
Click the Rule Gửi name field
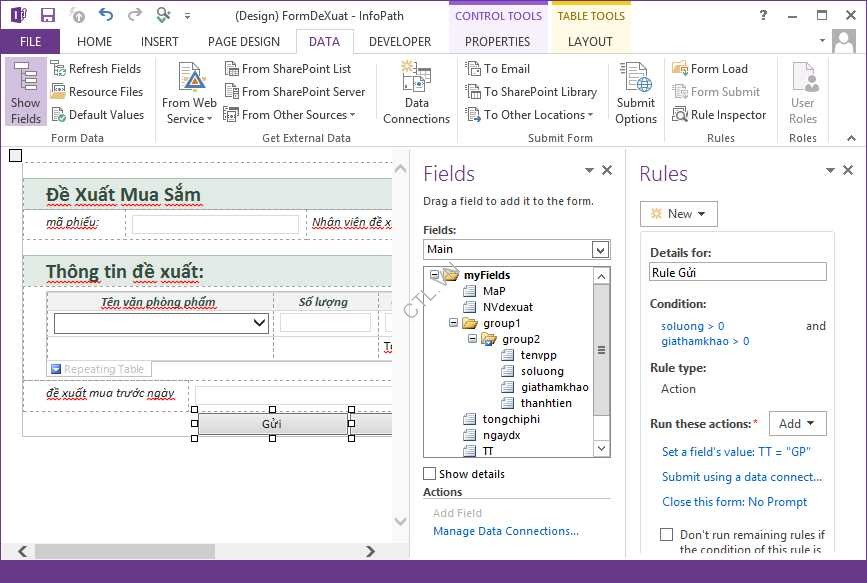pyautogui.click(x=738, y=272)
